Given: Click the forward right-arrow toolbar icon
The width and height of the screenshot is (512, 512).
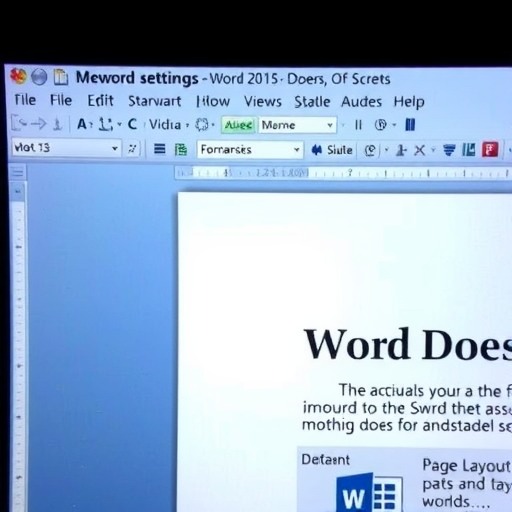Looking at the screenshot, I should [x=39, y=124].
